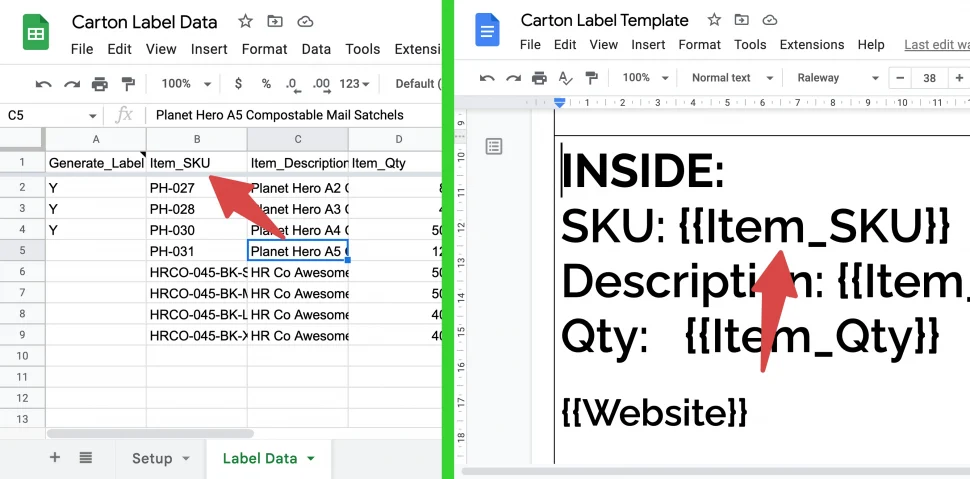
Task: Click the formula bar input field
Action: point(290,116)
